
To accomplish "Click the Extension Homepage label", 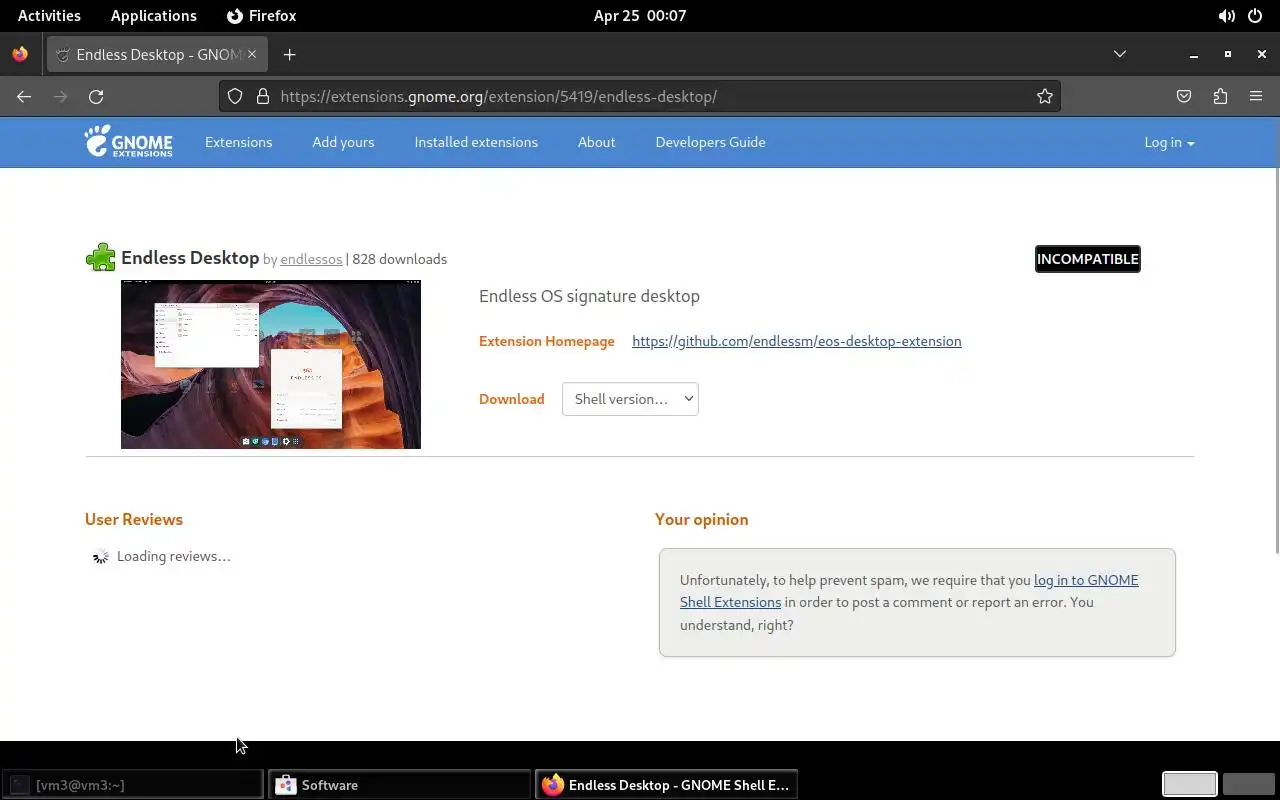I will click(547, 341).
